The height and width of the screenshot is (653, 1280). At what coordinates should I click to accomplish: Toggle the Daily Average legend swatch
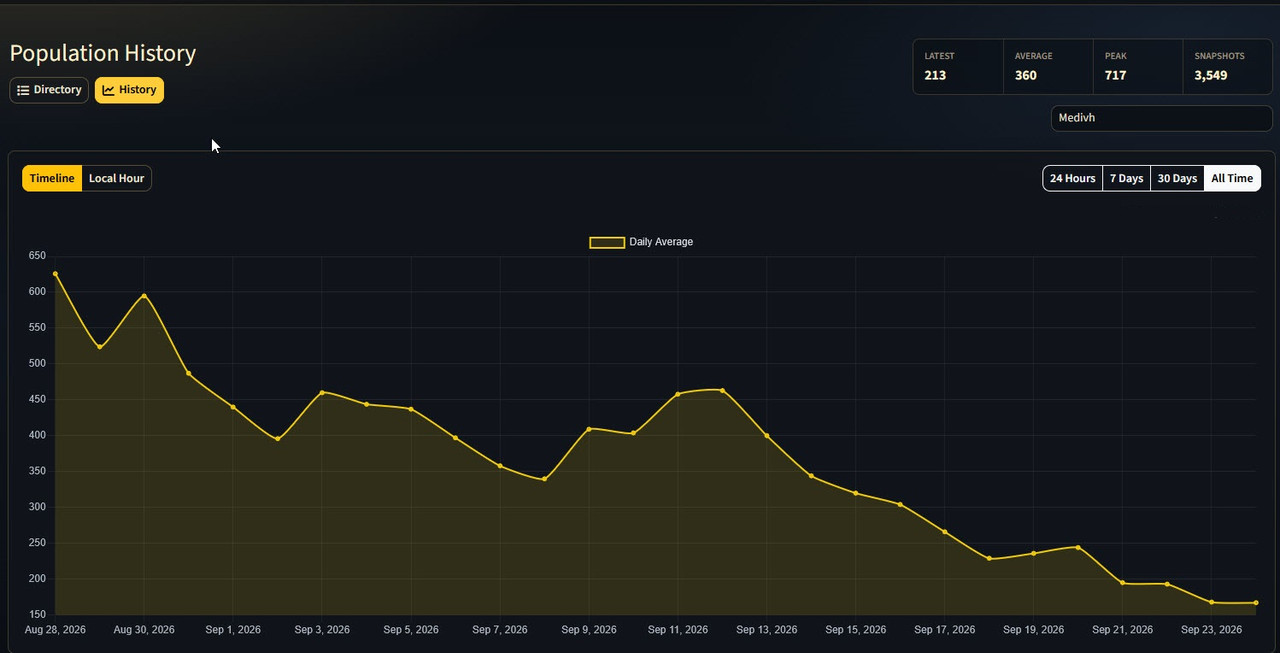[x=607, y=242]
